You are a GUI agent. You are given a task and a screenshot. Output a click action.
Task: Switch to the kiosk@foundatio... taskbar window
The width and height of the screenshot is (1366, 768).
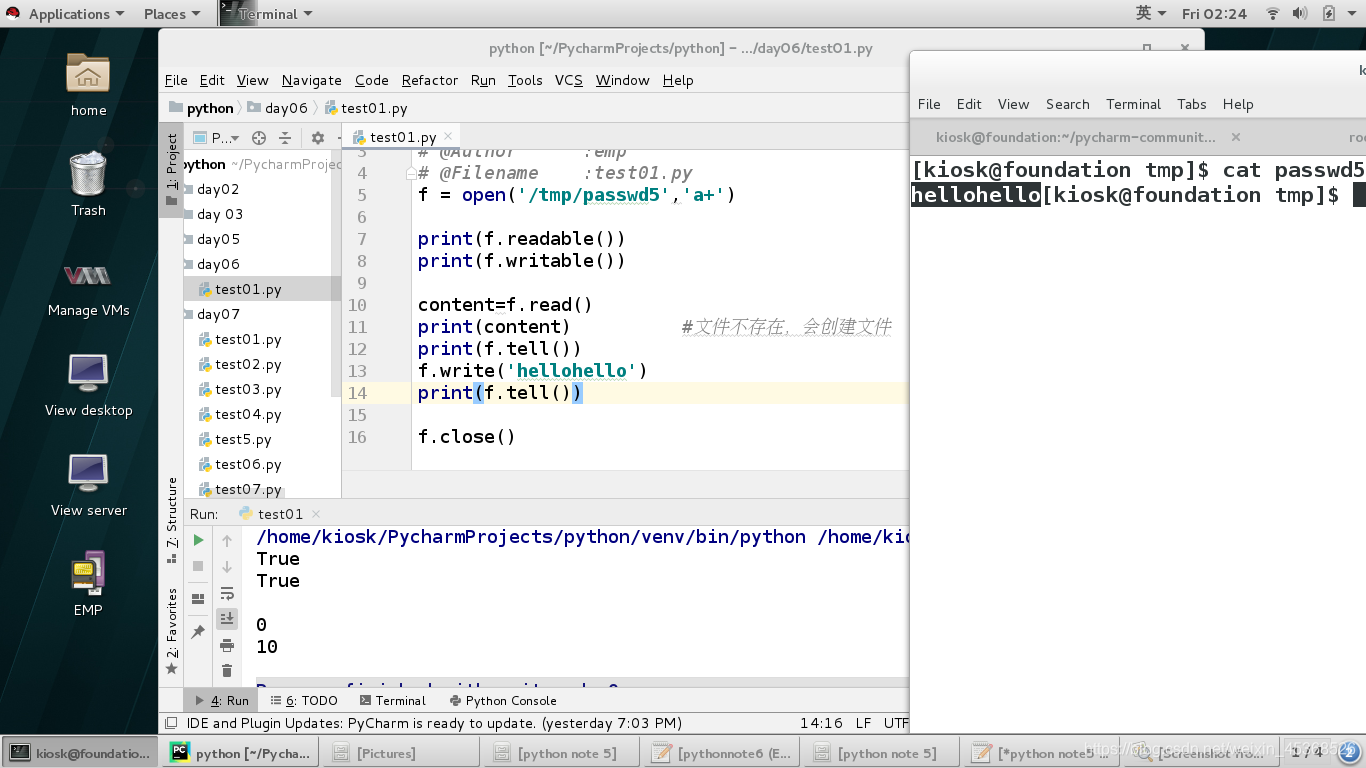click(80, 753)
